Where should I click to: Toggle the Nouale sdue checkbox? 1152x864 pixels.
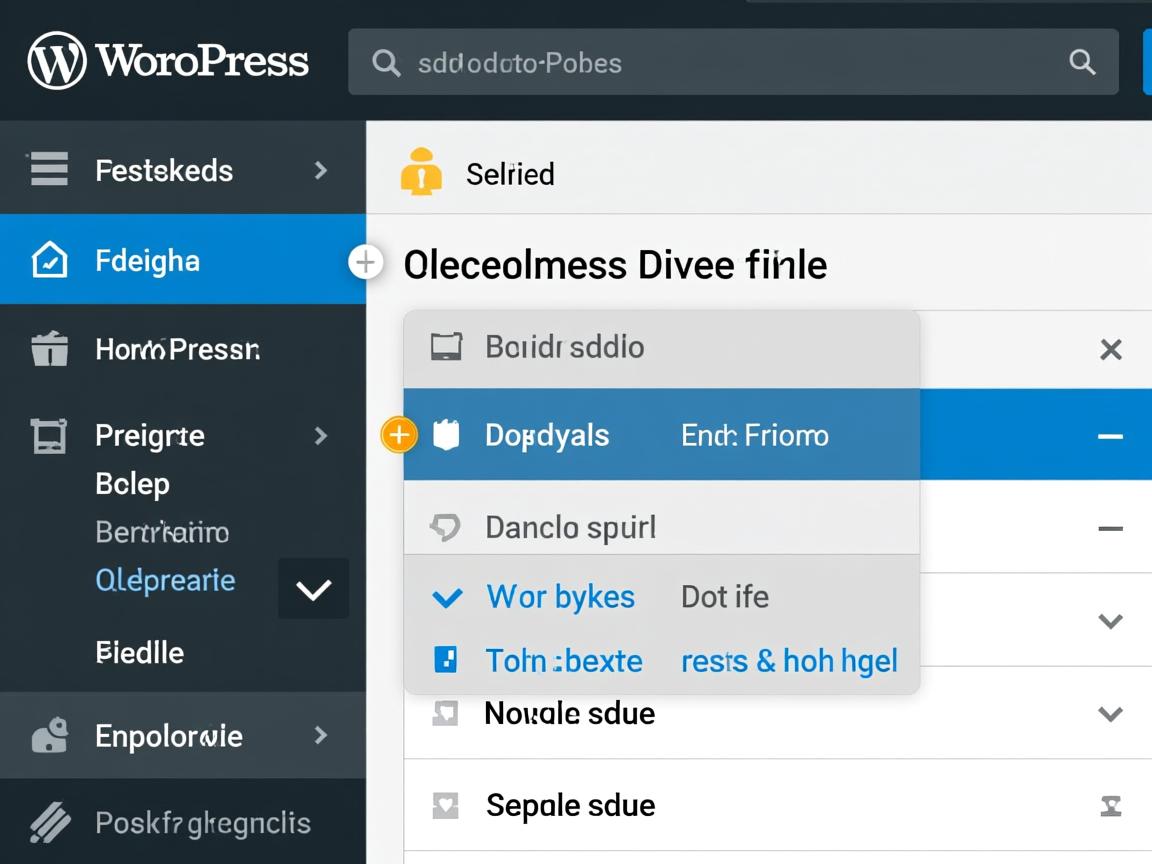click(445, 713)
